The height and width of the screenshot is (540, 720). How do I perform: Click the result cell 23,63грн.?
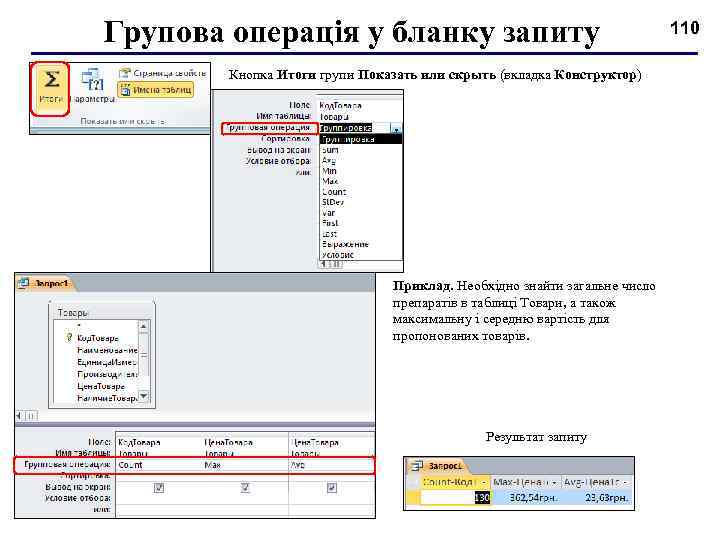point(597,497)
